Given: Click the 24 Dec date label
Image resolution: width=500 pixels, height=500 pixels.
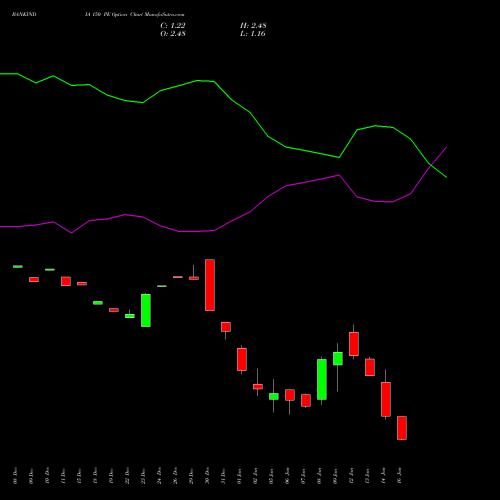Looking at the screenshot, I should coord(159,476).
